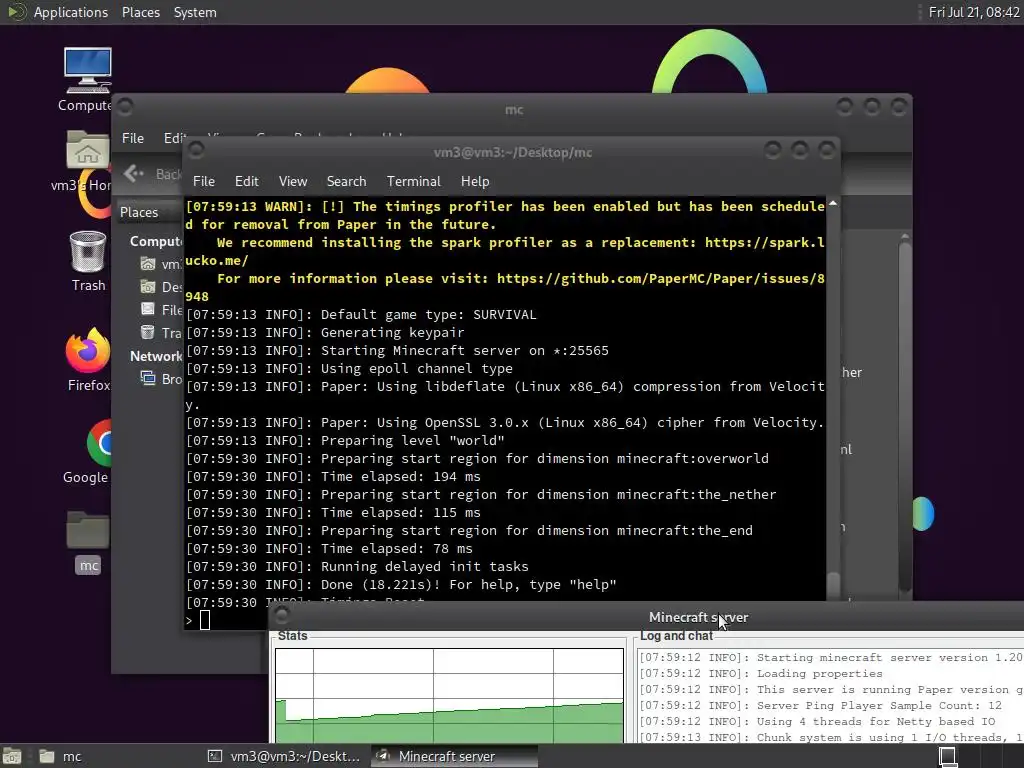Click the mc file manager window menu button
Image resolution: width=1024 pixels, height=768 pixels.
point(125,106)
